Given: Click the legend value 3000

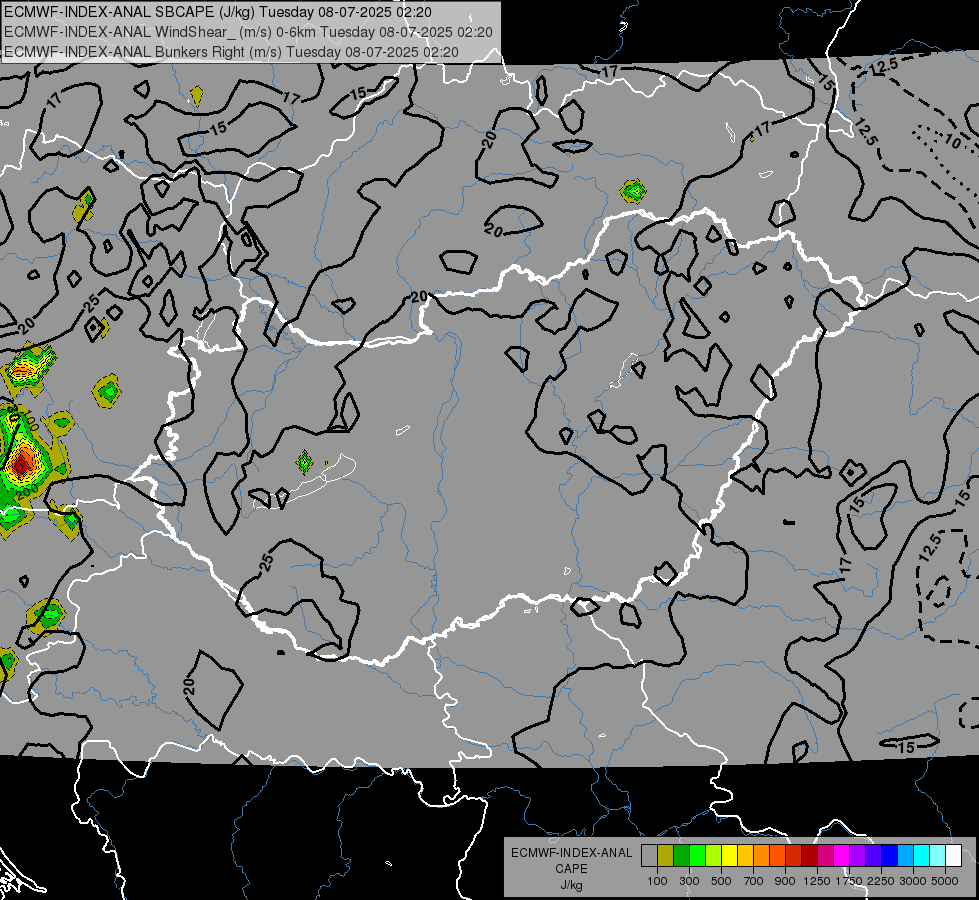Looking at the screenshot, I should point(913,881).
